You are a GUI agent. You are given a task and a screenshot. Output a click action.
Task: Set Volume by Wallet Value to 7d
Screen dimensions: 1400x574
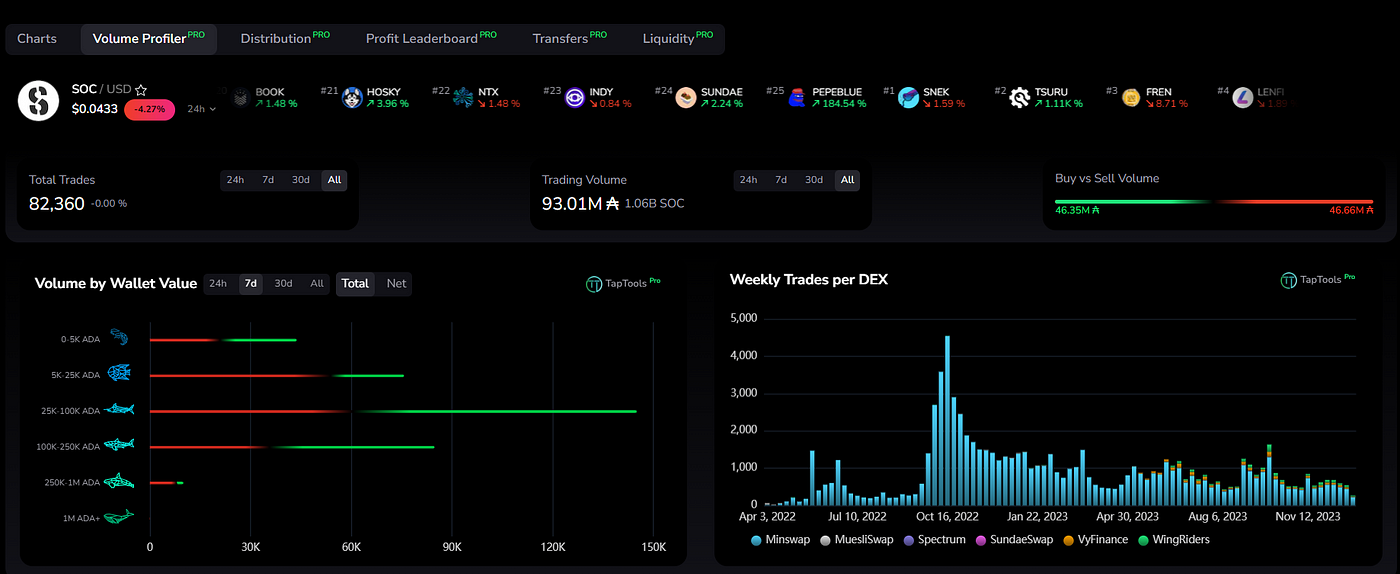pyautogui.click(x=251, y=284)
